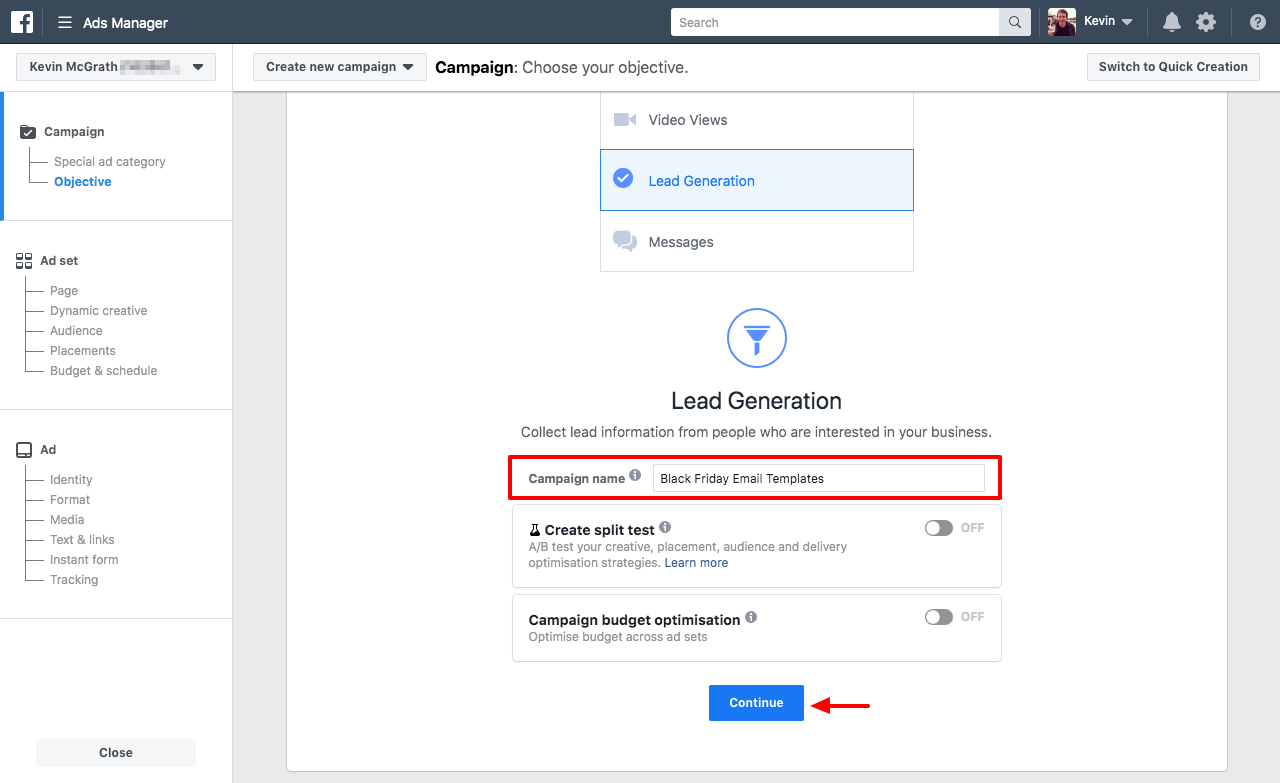
Task: Open the Kevin McGrath account dropdown
Action: [116, 67]
